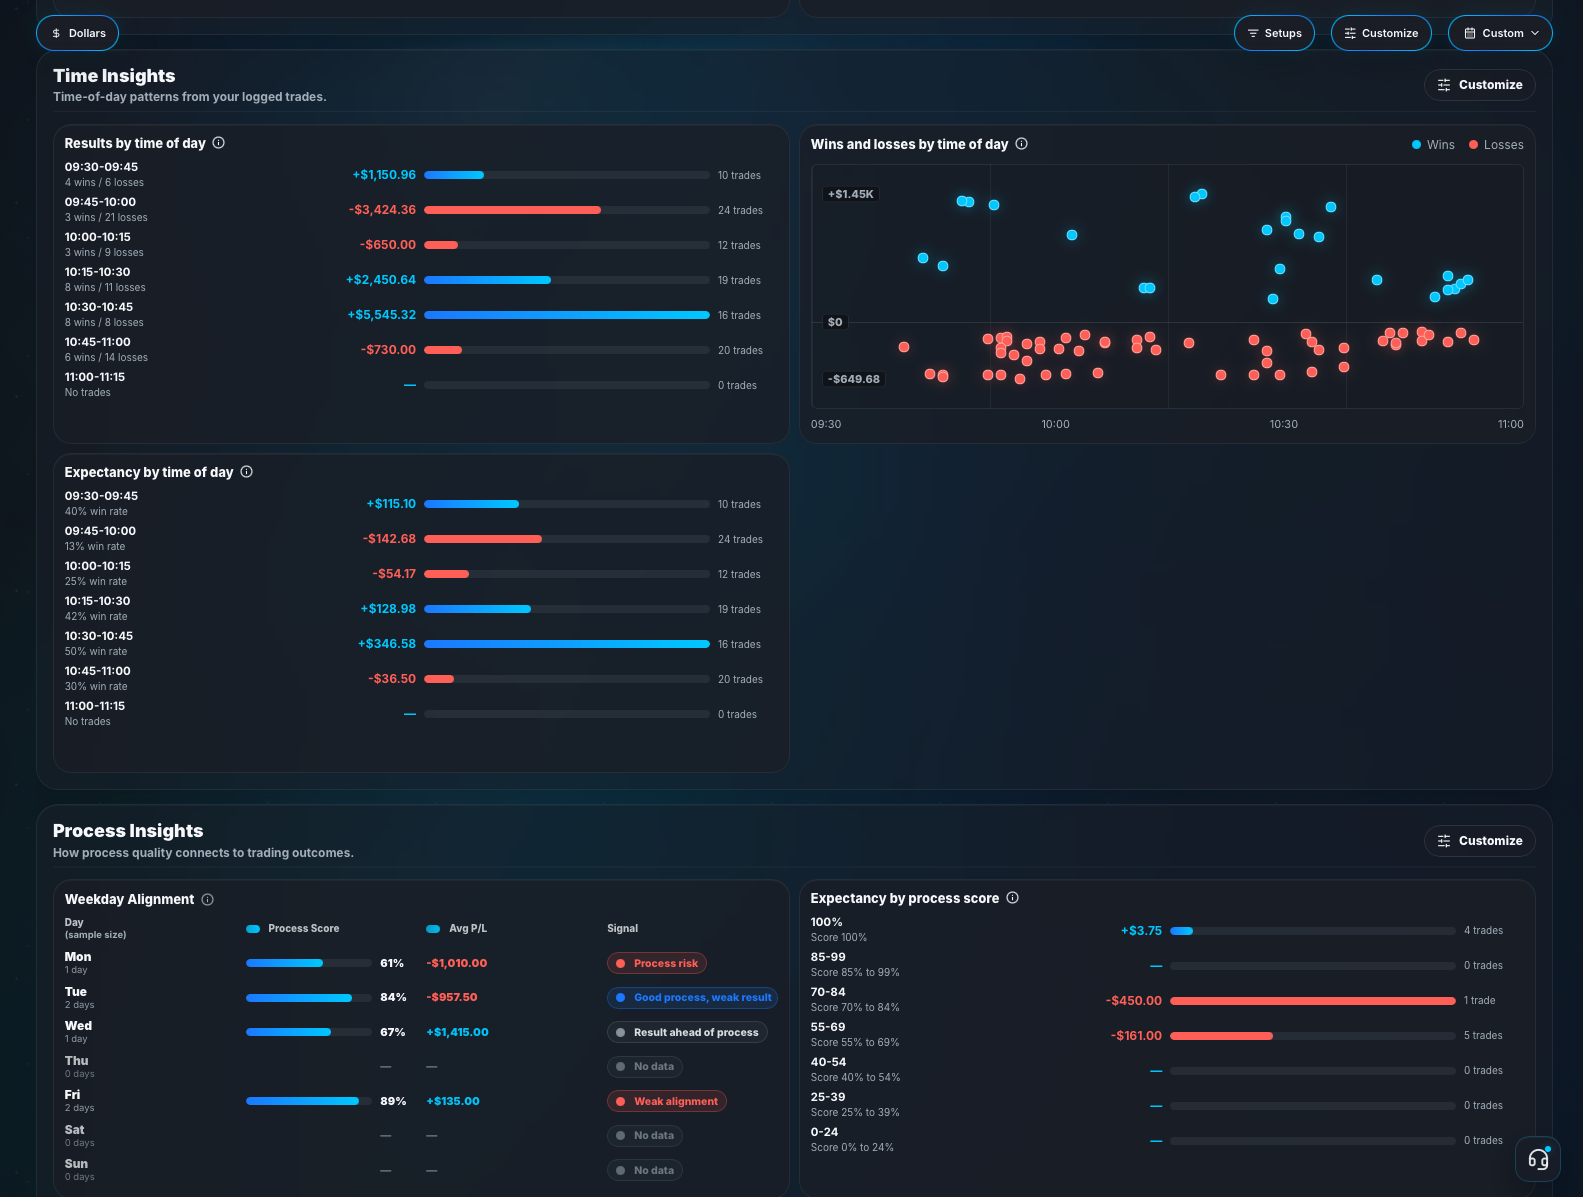The width and height of the screenshot is (1583, 1197).
Task: Click the Wins legend blue dot
Action: pyautogui.click(x=1416, y=145)
